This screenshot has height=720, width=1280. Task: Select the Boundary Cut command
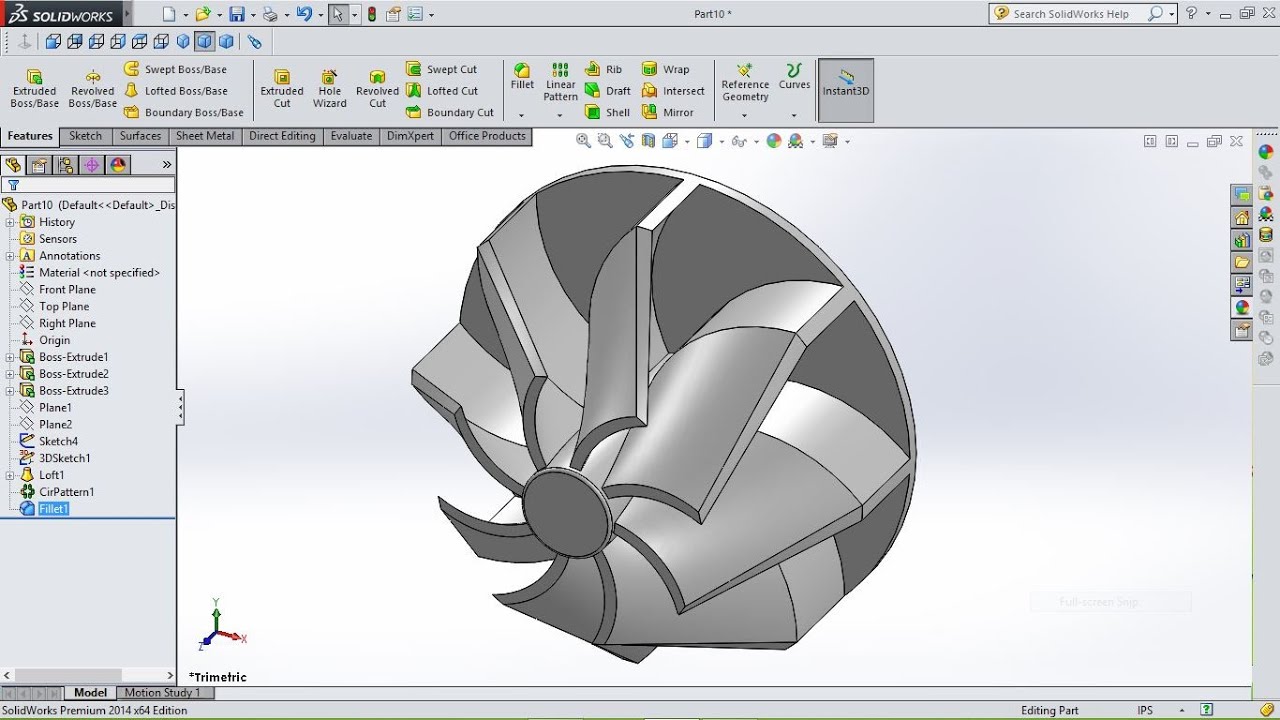point(450,112)
